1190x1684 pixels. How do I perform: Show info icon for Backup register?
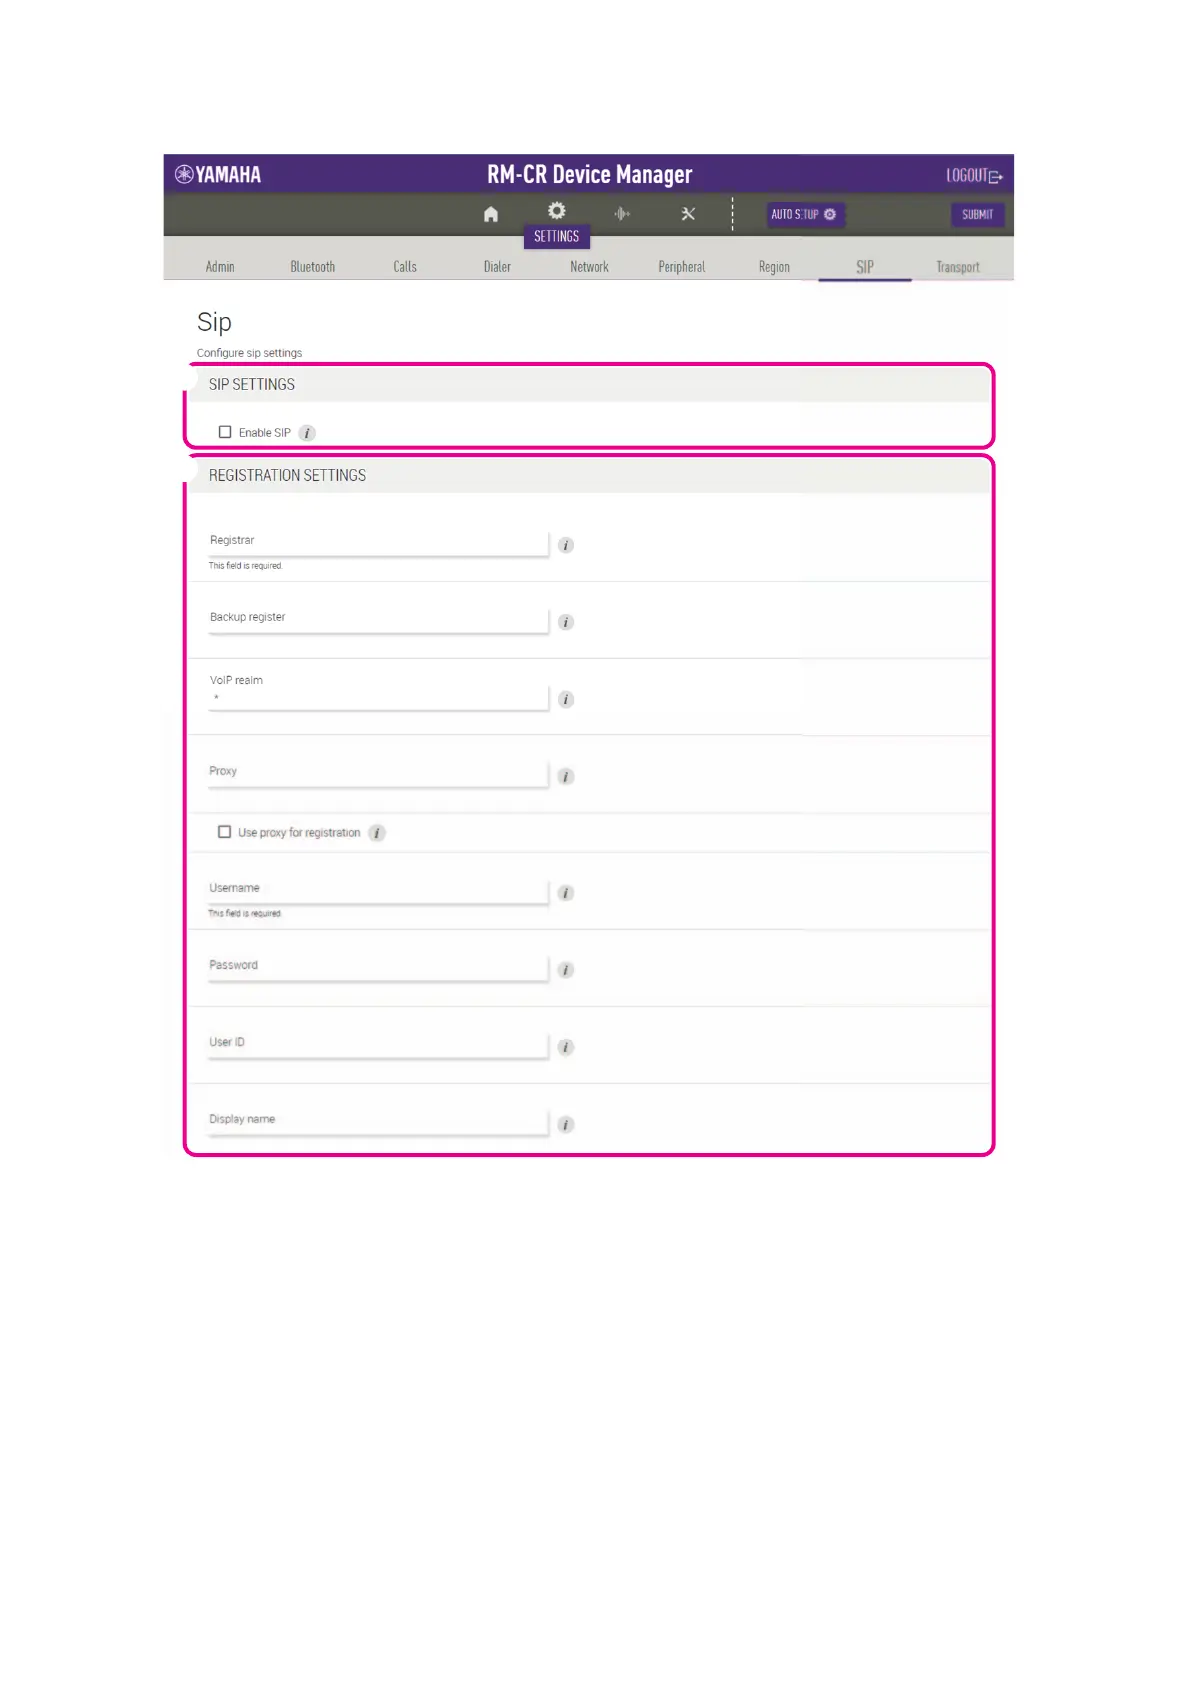(566, 622)
